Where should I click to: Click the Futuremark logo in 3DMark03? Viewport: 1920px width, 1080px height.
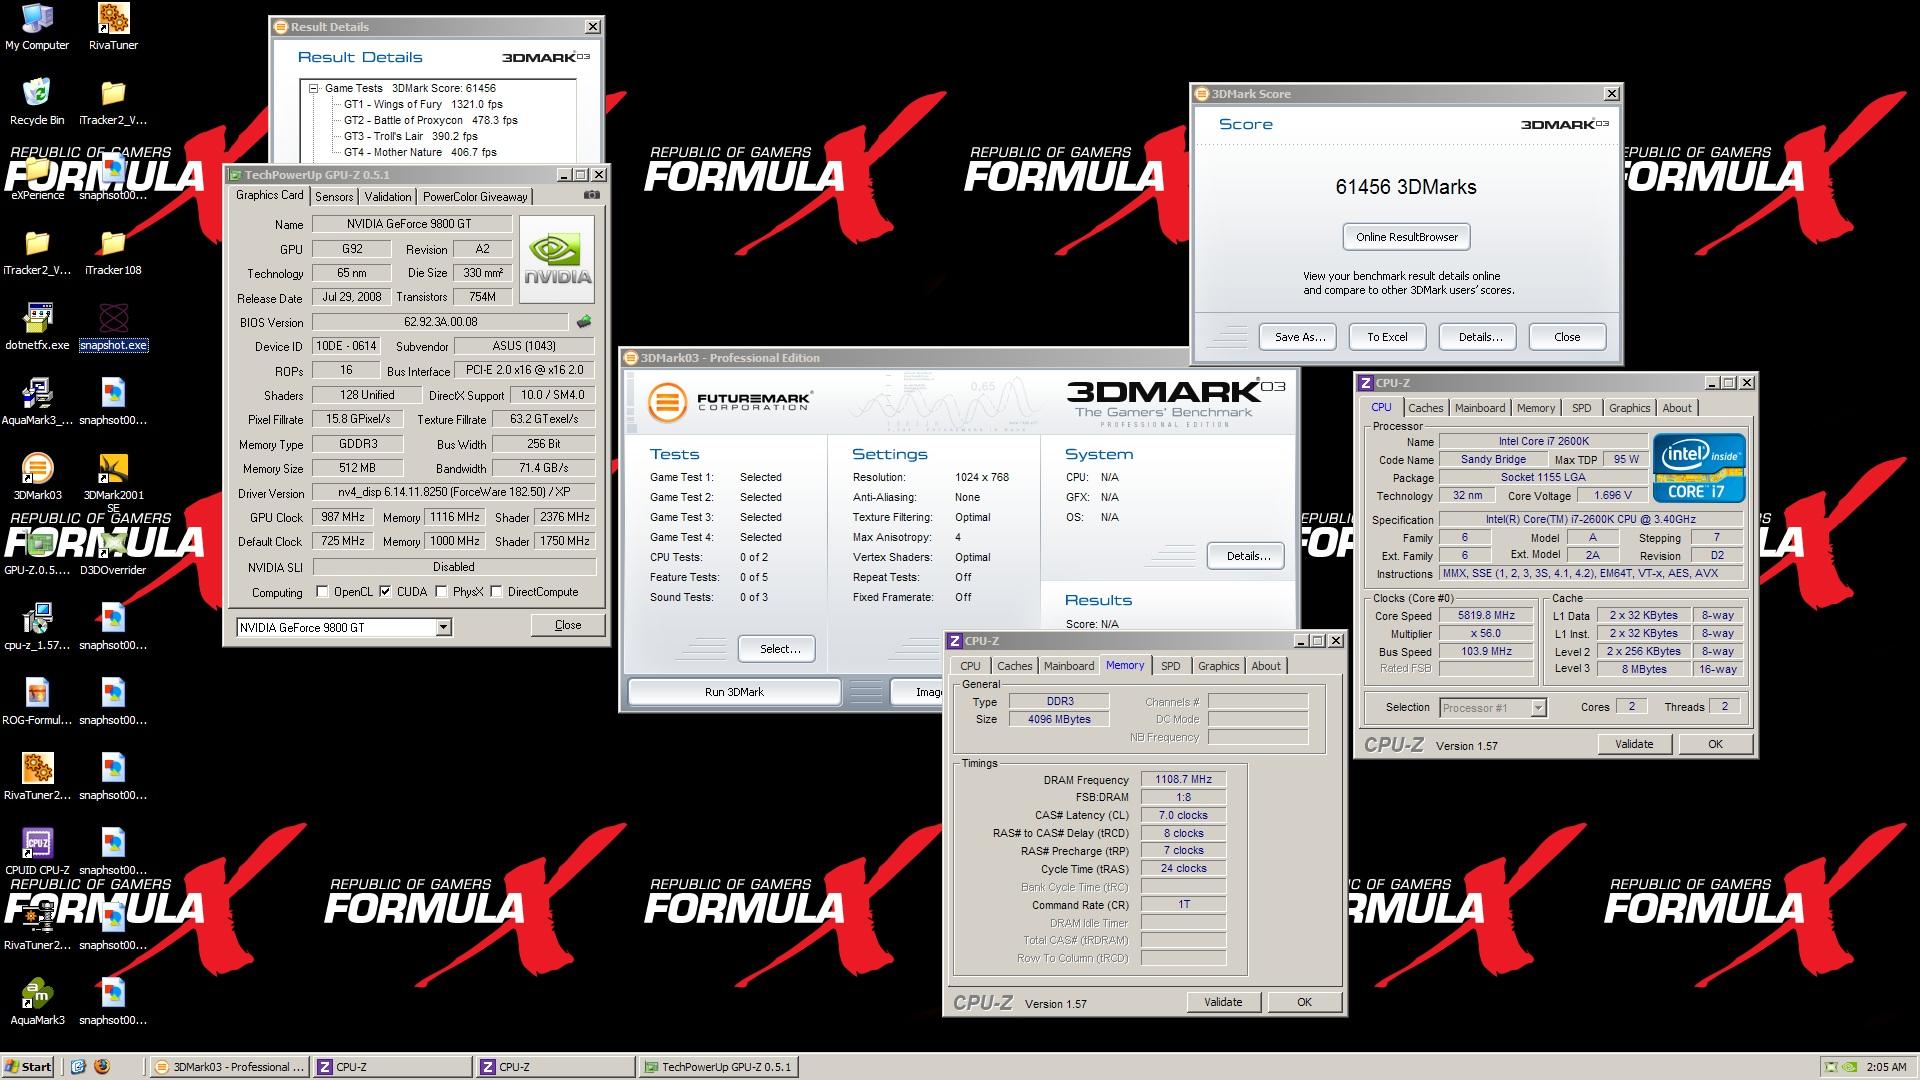tap(729, 402)
